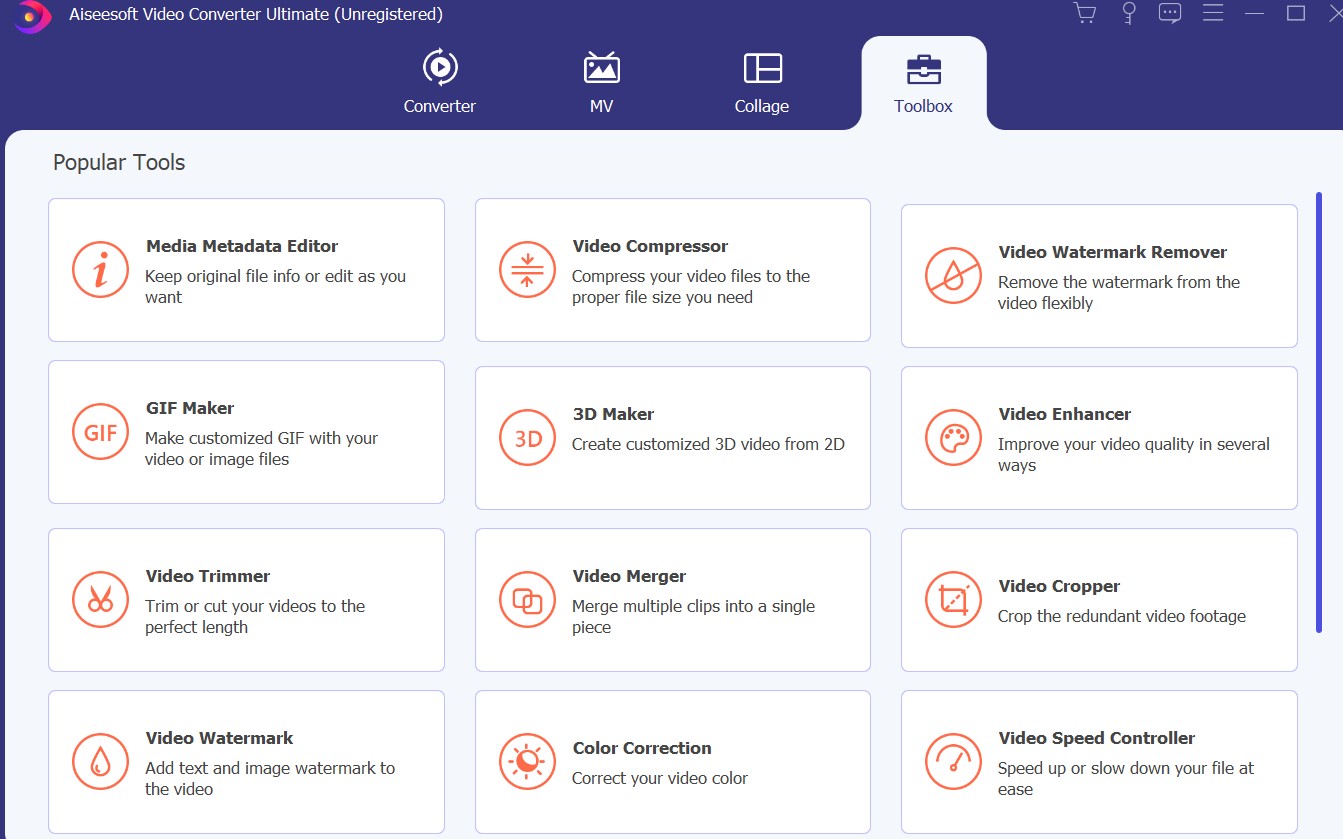This screenshot has width=1343, height=839.
Task: Switch to the Collage tab
Action: point(762,82)
